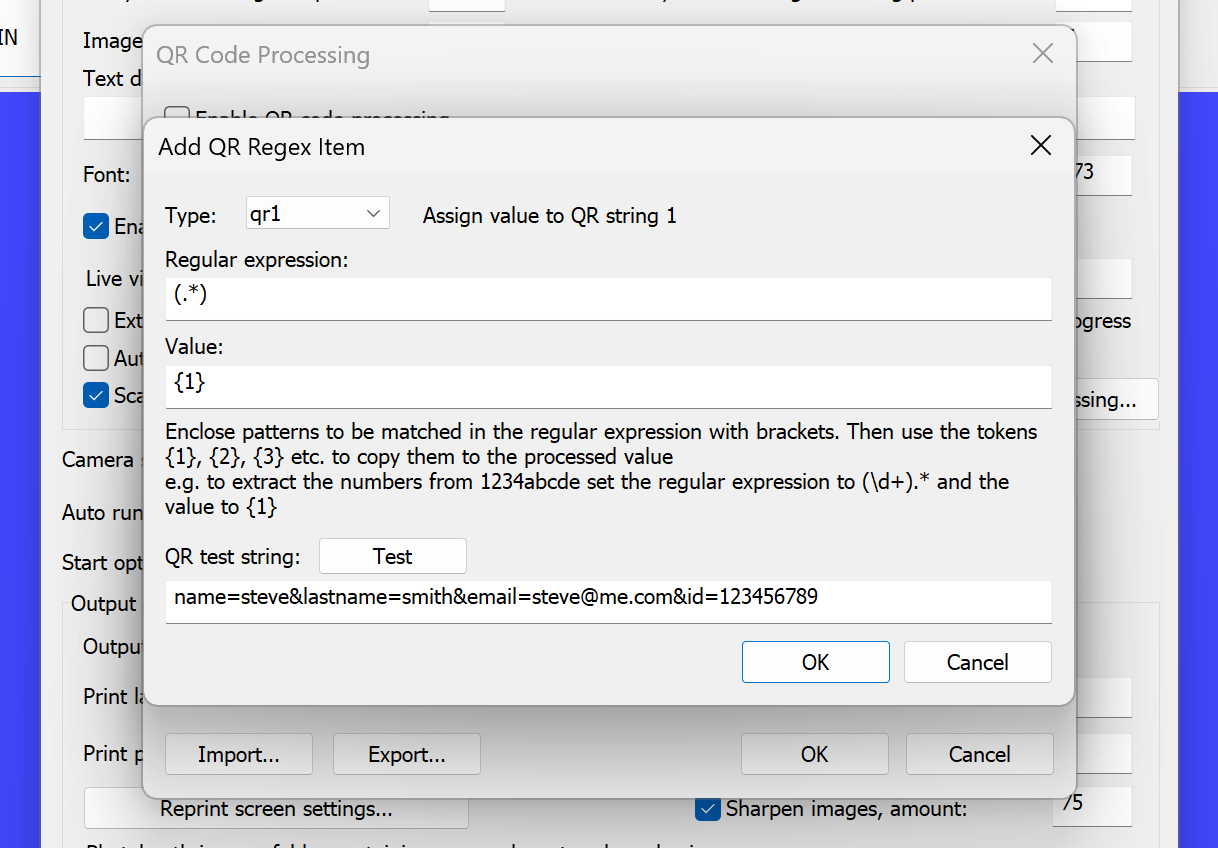Viewport: 1218px width, 848px height.
Task: Cancel the Add QR Regex Item dialog
Action: [977, 662]
